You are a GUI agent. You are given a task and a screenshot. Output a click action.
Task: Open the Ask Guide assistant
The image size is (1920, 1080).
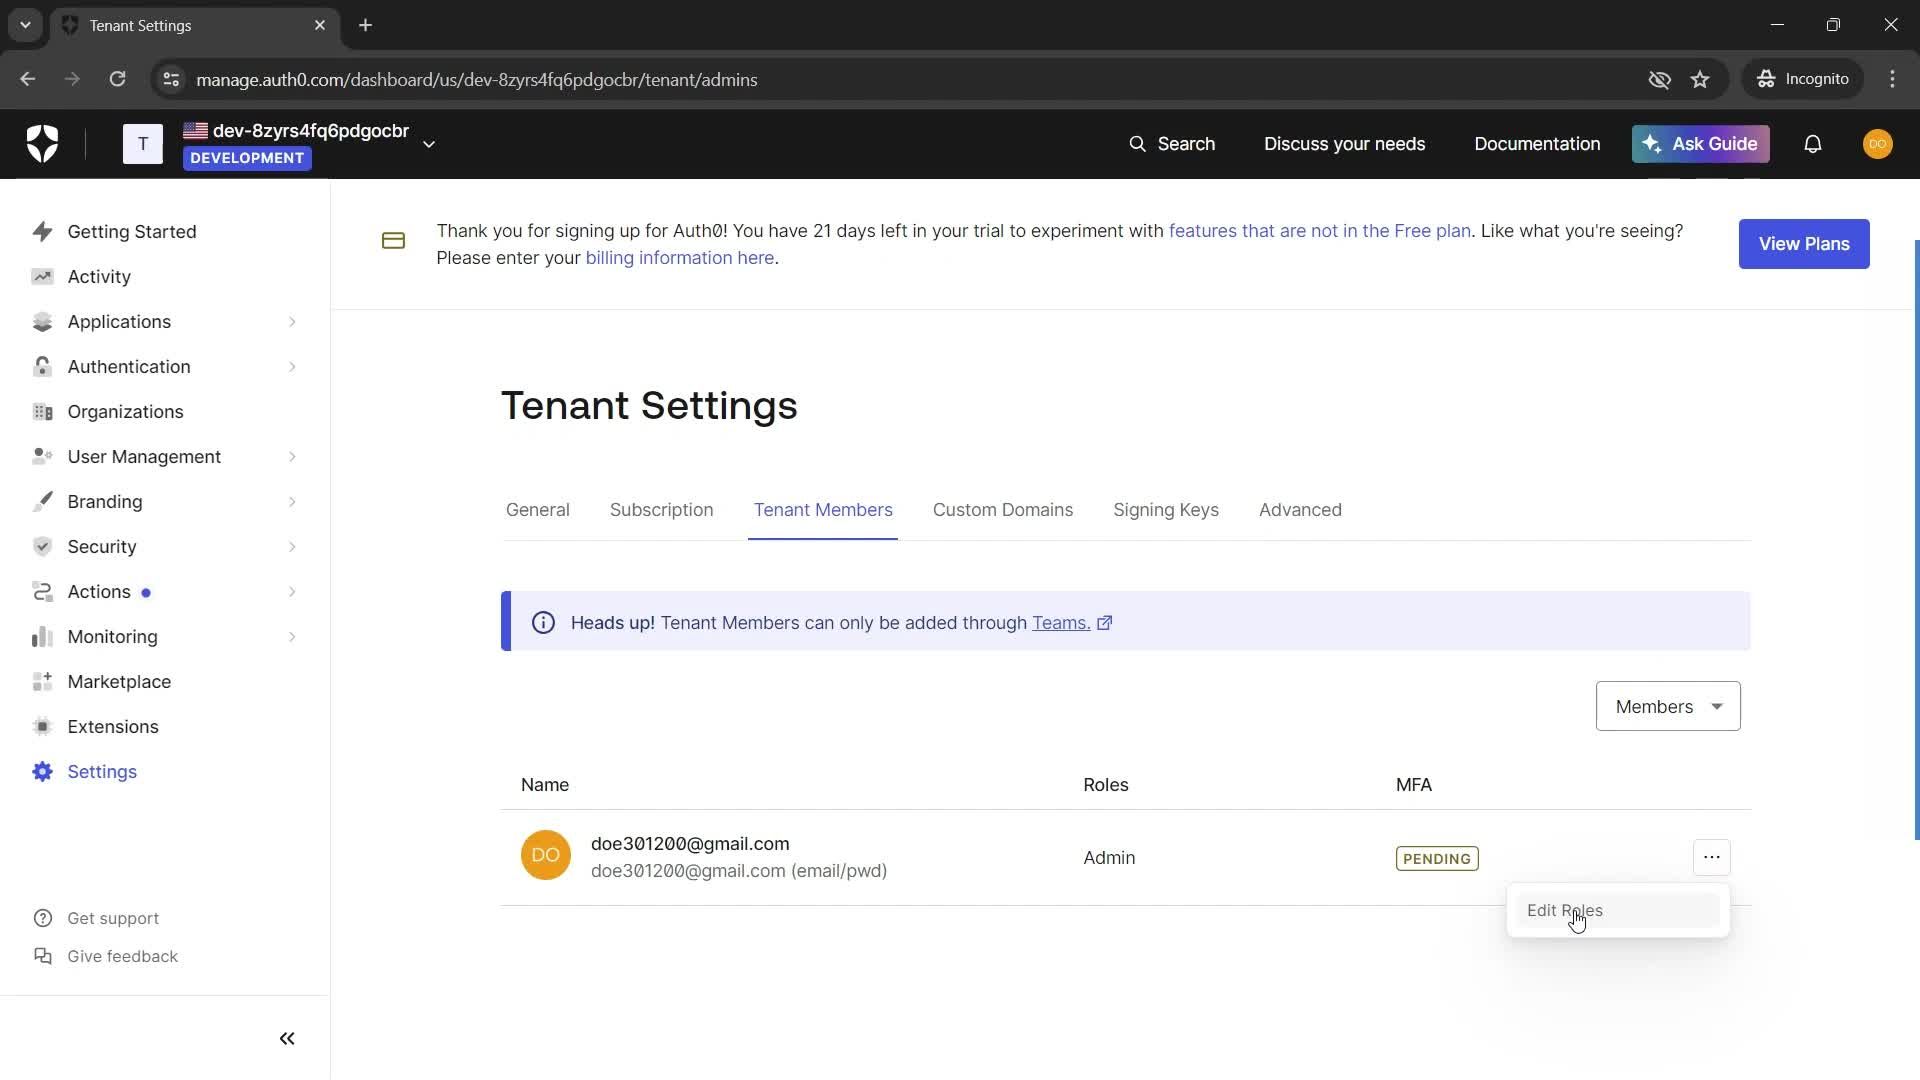(x=1700, y=144)
